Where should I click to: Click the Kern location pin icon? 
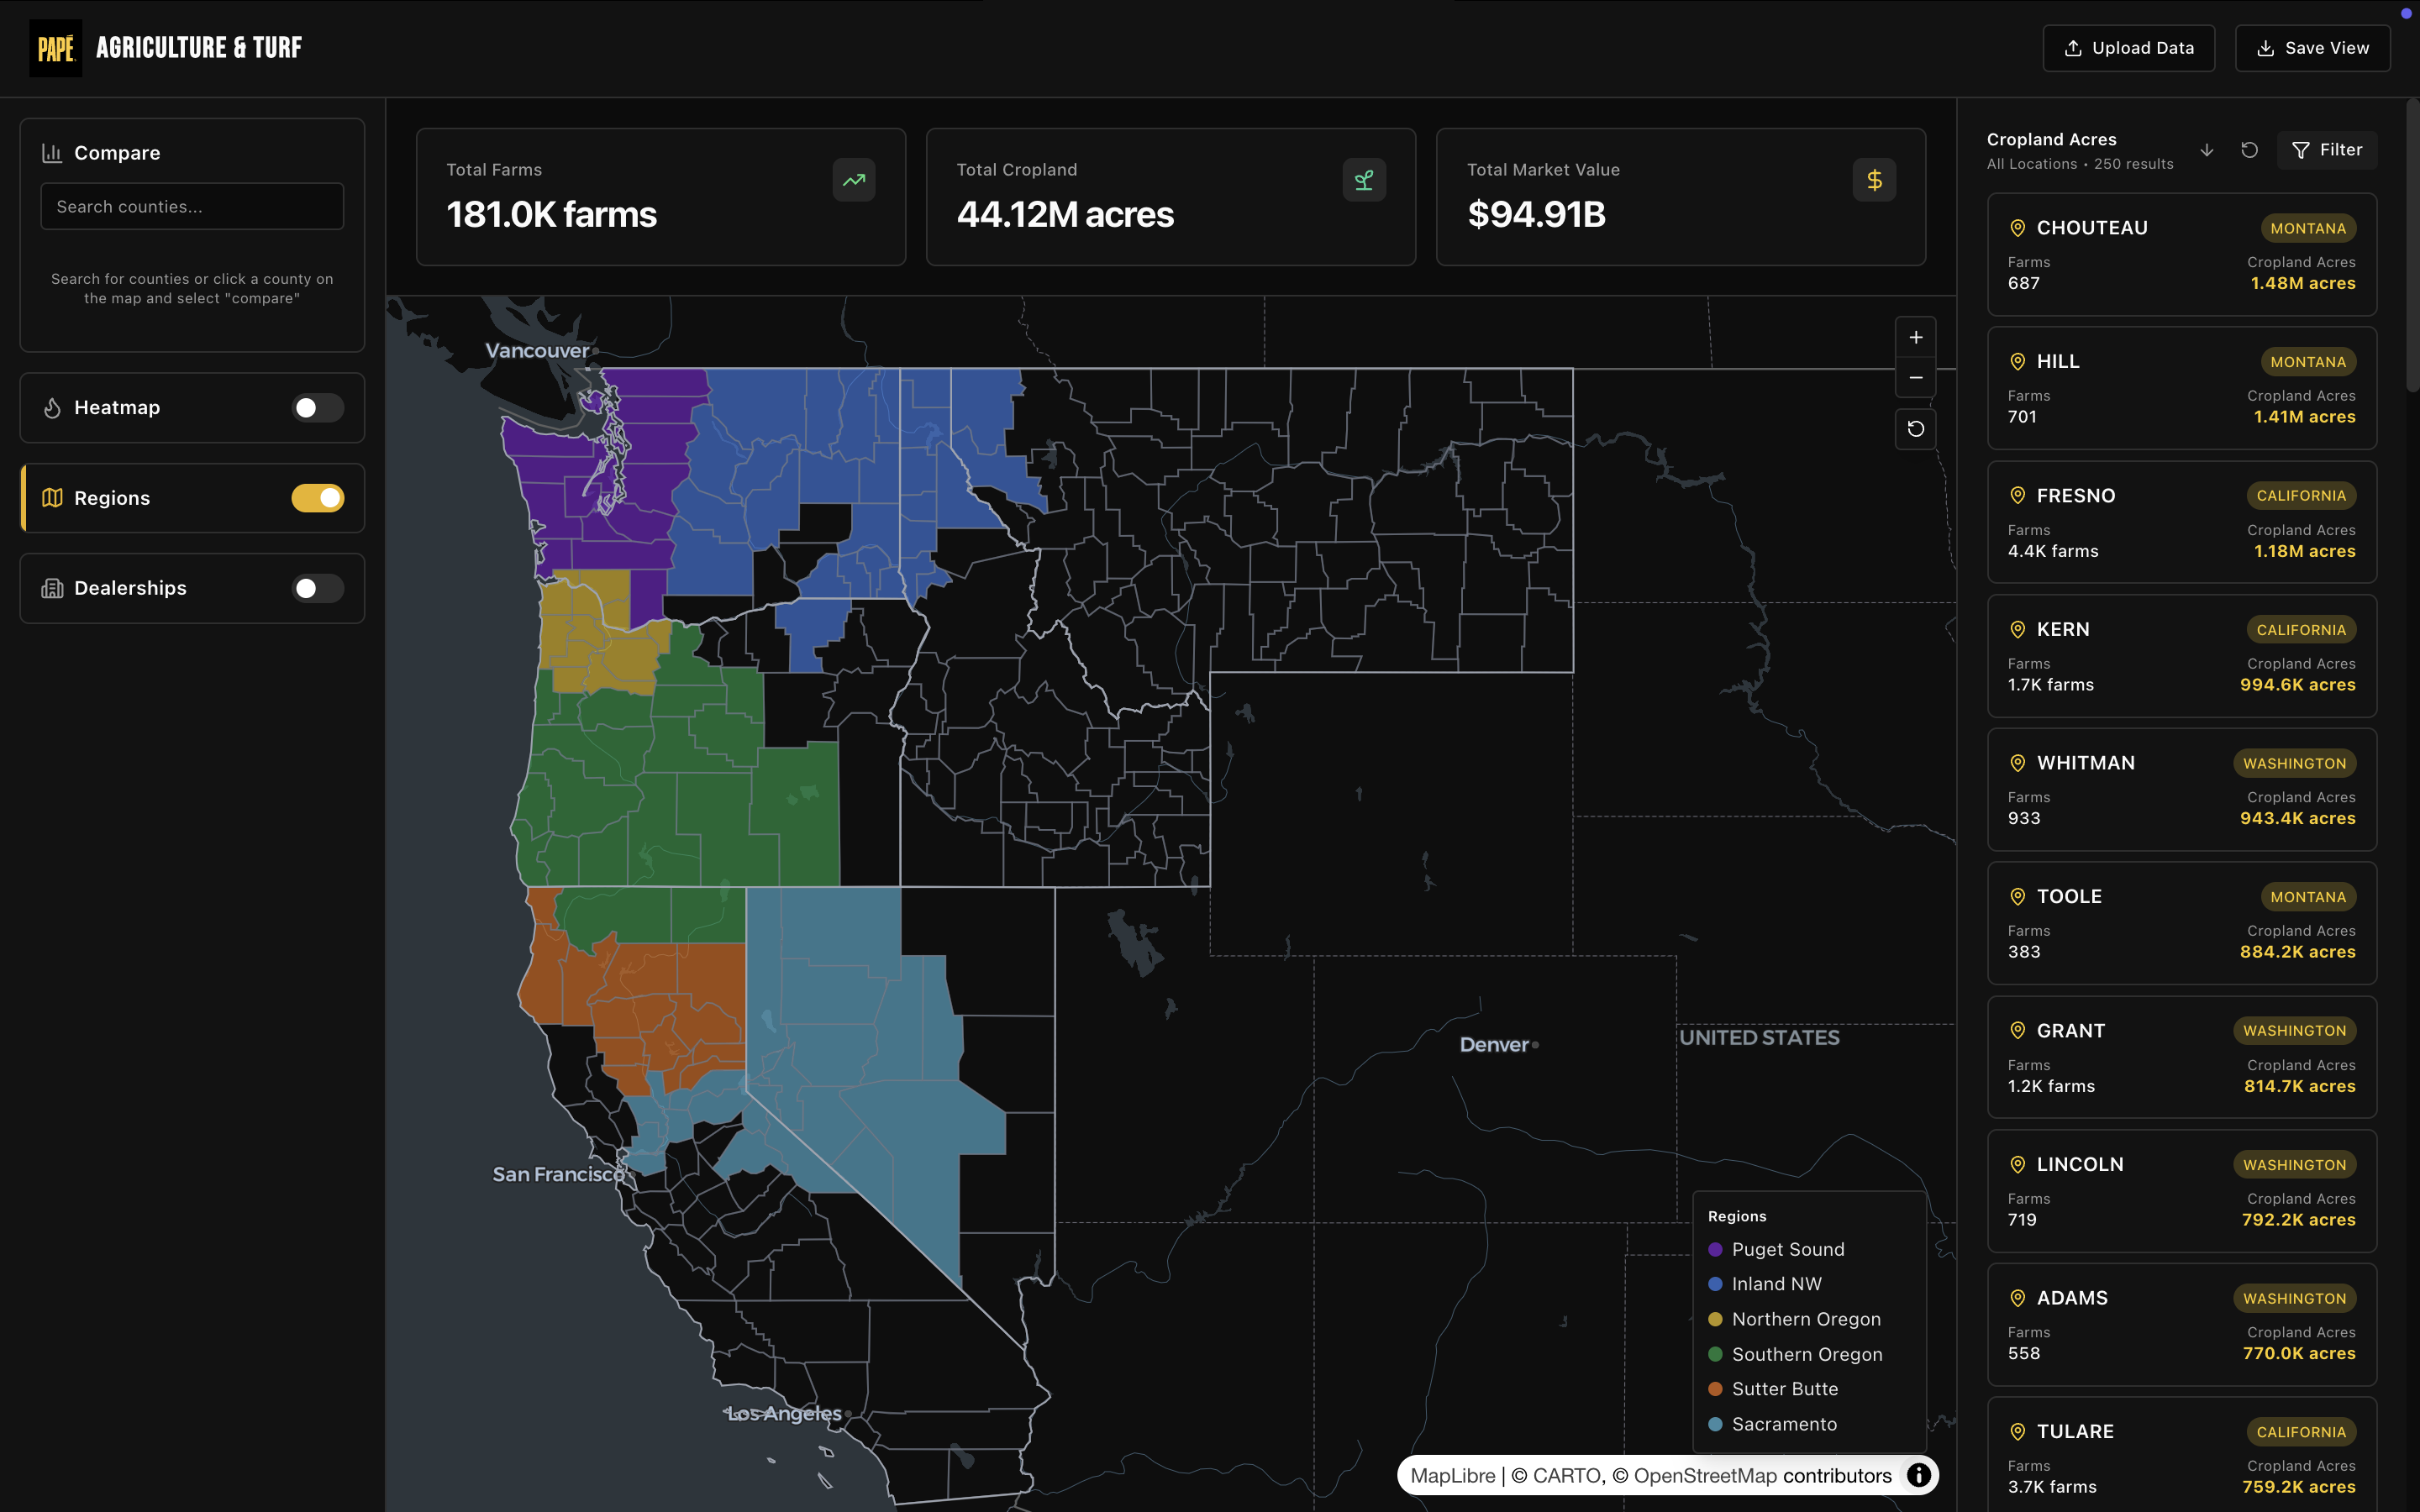tap(2017, 630)
